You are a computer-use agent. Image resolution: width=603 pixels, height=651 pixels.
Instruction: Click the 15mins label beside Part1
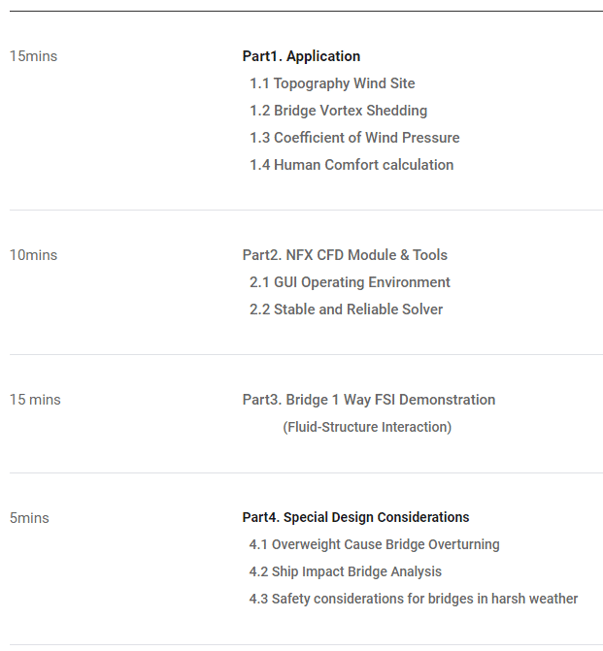[34, 56]
